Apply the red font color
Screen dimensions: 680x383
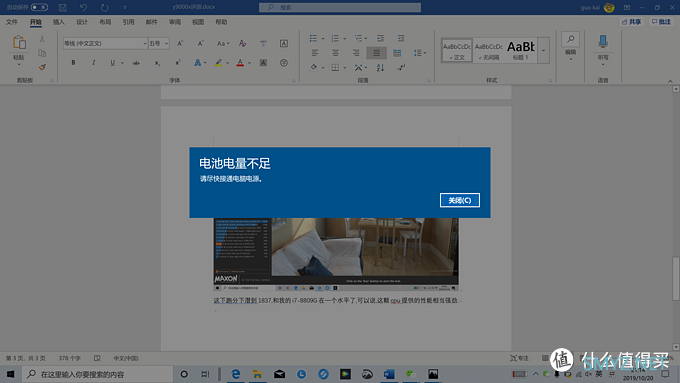coord(240,63)
